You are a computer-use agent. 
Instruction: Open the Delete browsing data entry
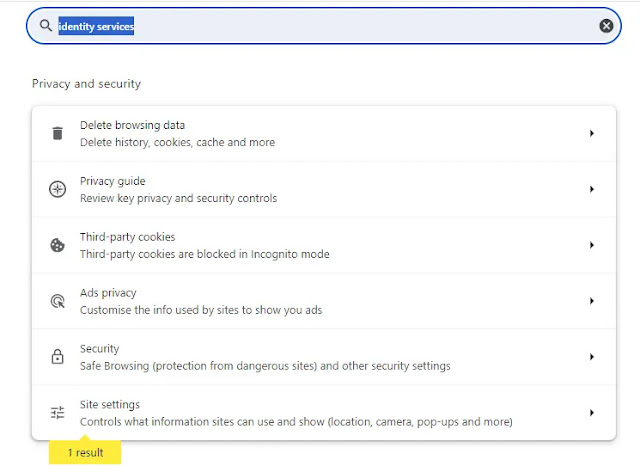[x=324, y=133]
